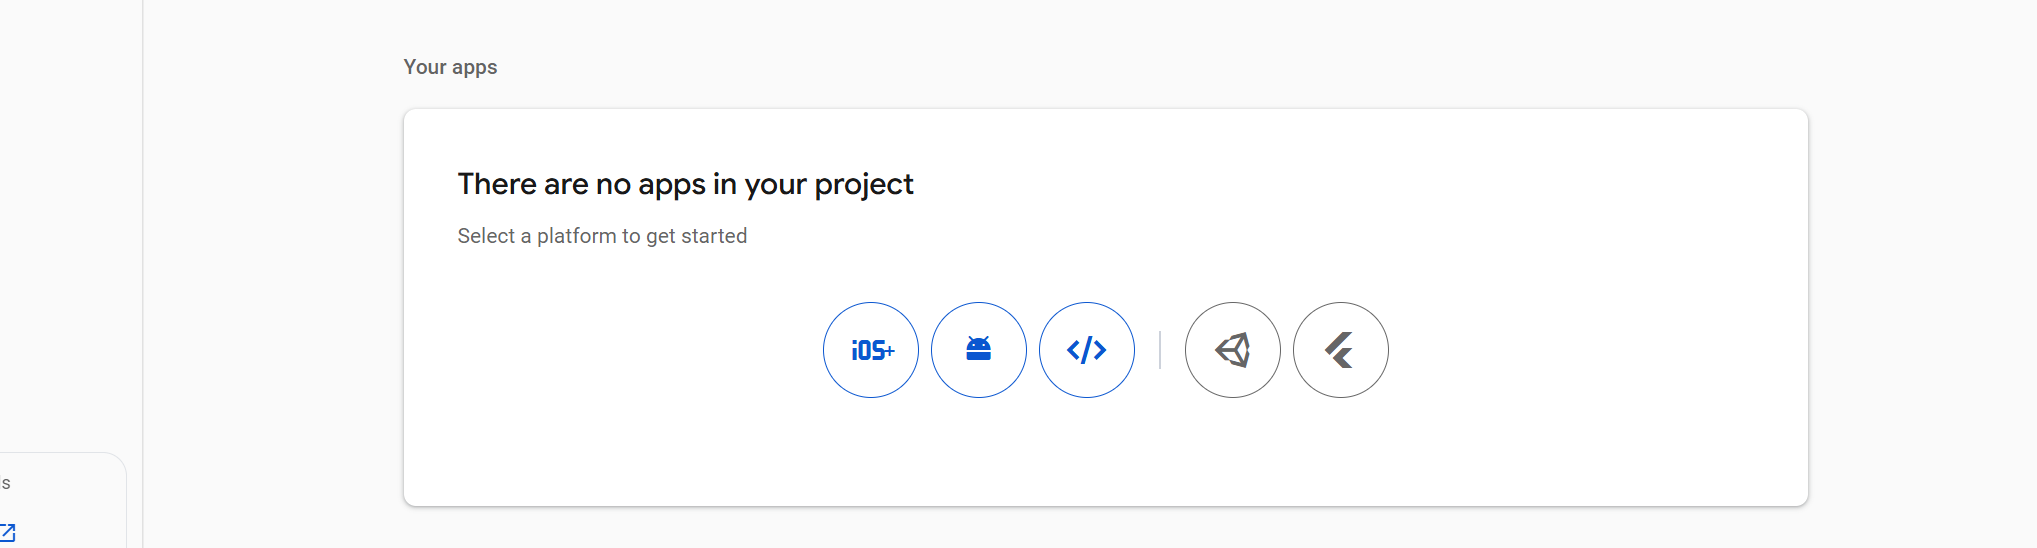Click the partially visible sidebar card

(60, 500)
